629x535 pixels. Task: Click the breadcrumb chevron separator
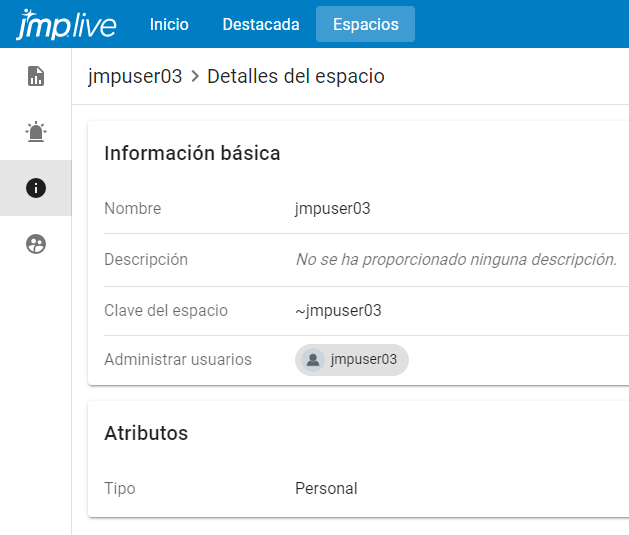click(x=195, y=76)
